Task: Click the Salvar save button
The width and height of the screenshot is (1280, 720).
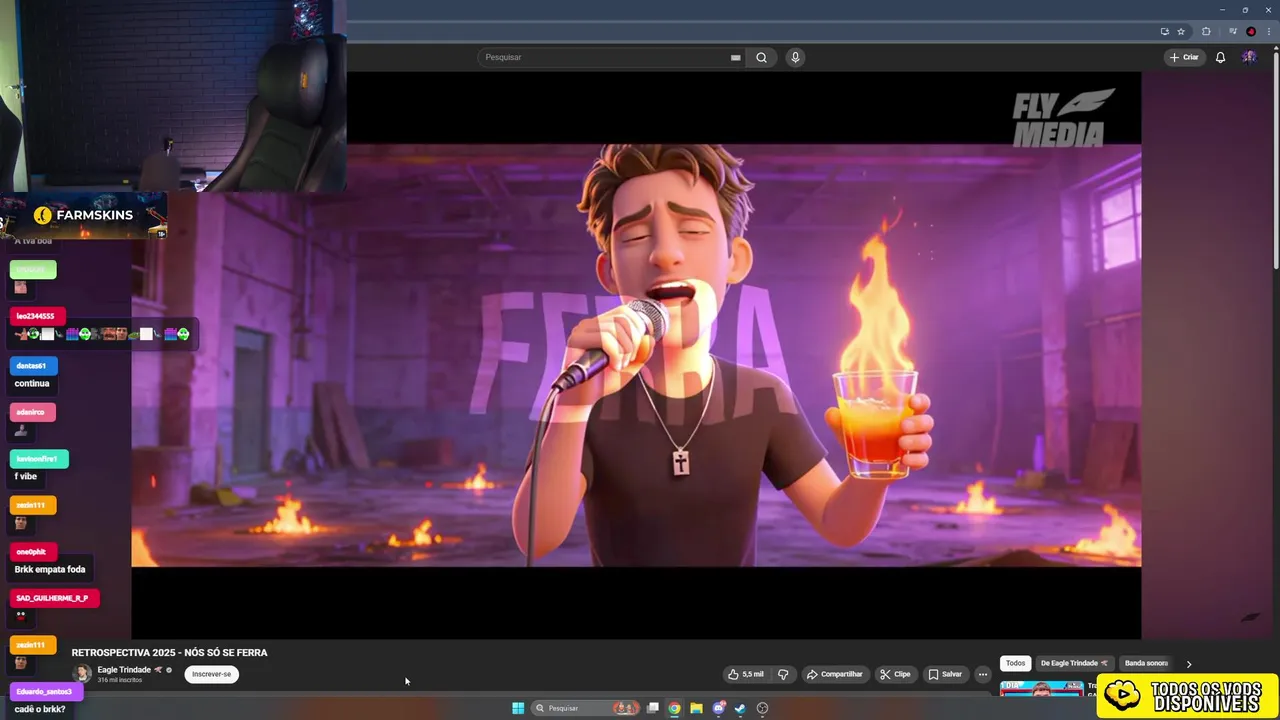Action: coord(945,674)
